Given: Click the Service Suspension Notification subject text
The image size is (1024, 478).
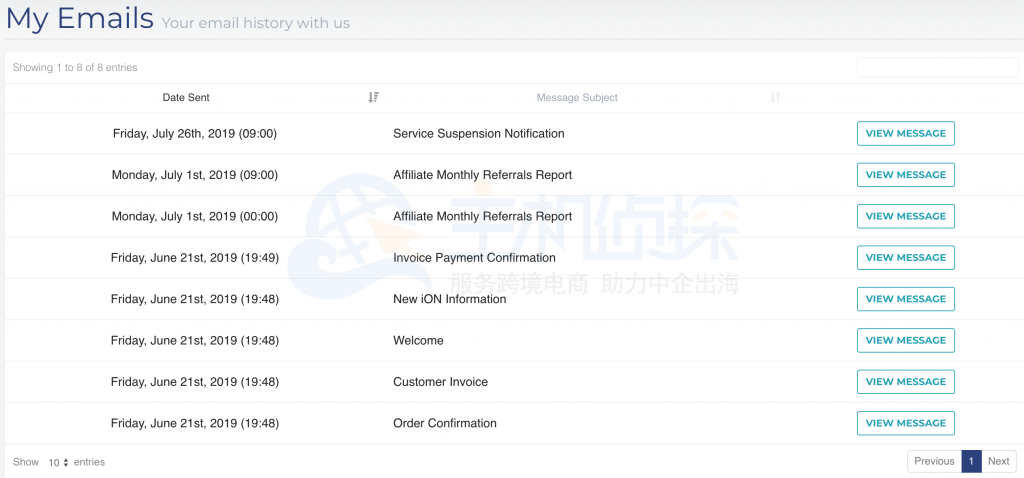Looking at the screenshot, I should 478,133.
